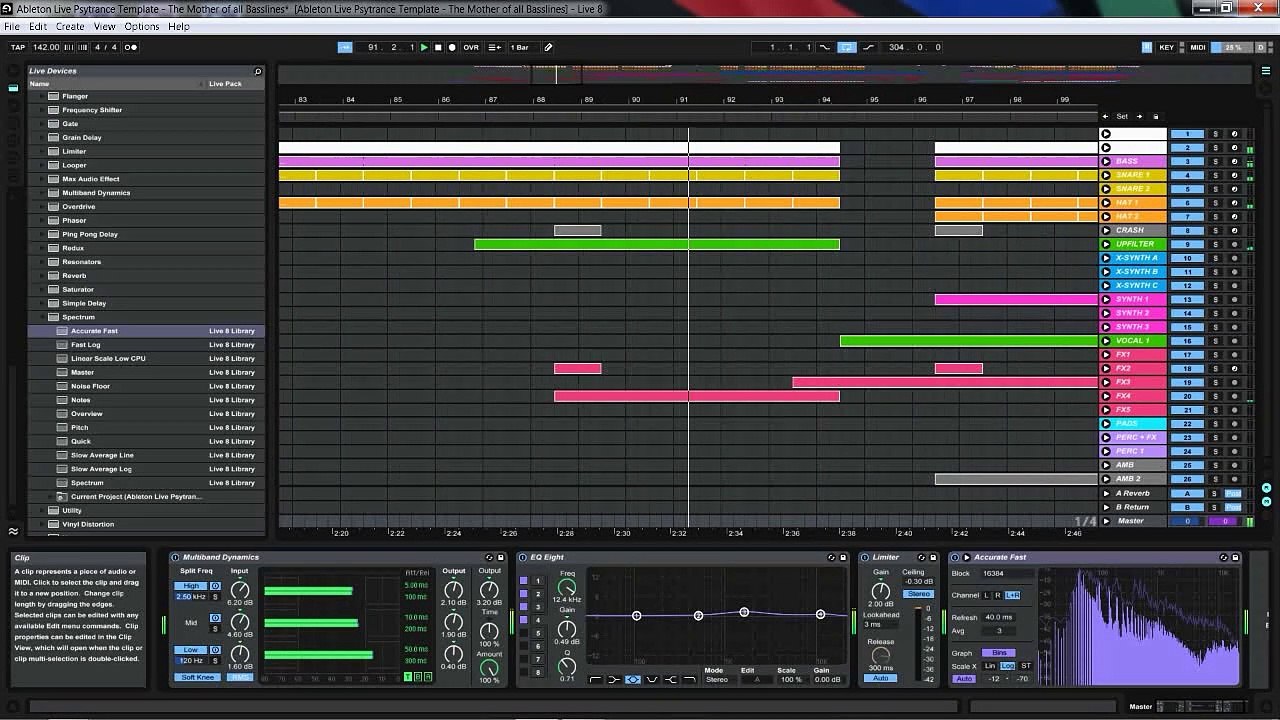Launch the UPFILTER track play icon
1280x720 pixels.
[x=1106, y=244]
